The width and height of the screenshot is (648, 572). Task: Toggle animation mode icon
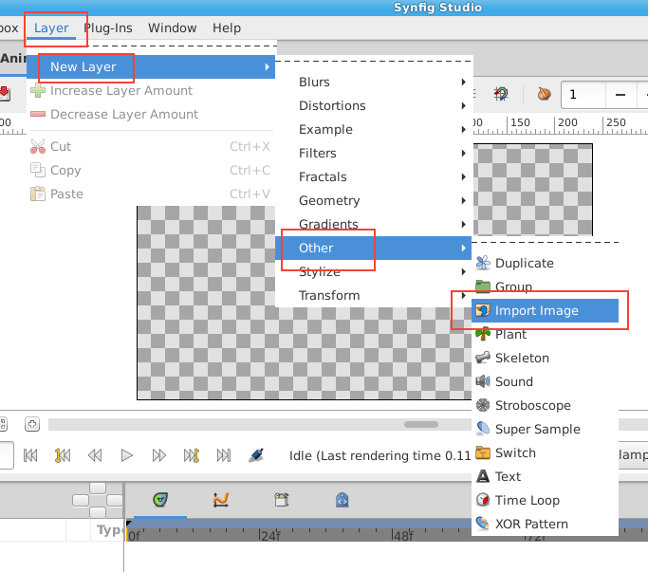click(x=256, y=455)
